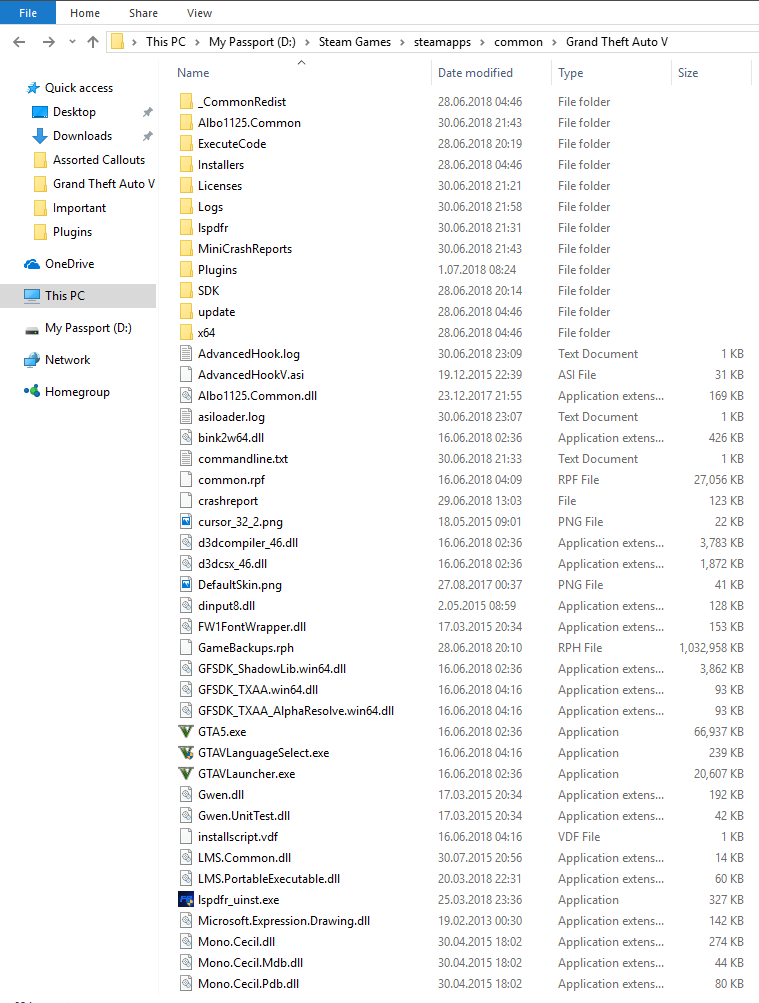Click 'steamapps' breadcrumb segment
The image size is (759, 1003).
pos(442,42)
